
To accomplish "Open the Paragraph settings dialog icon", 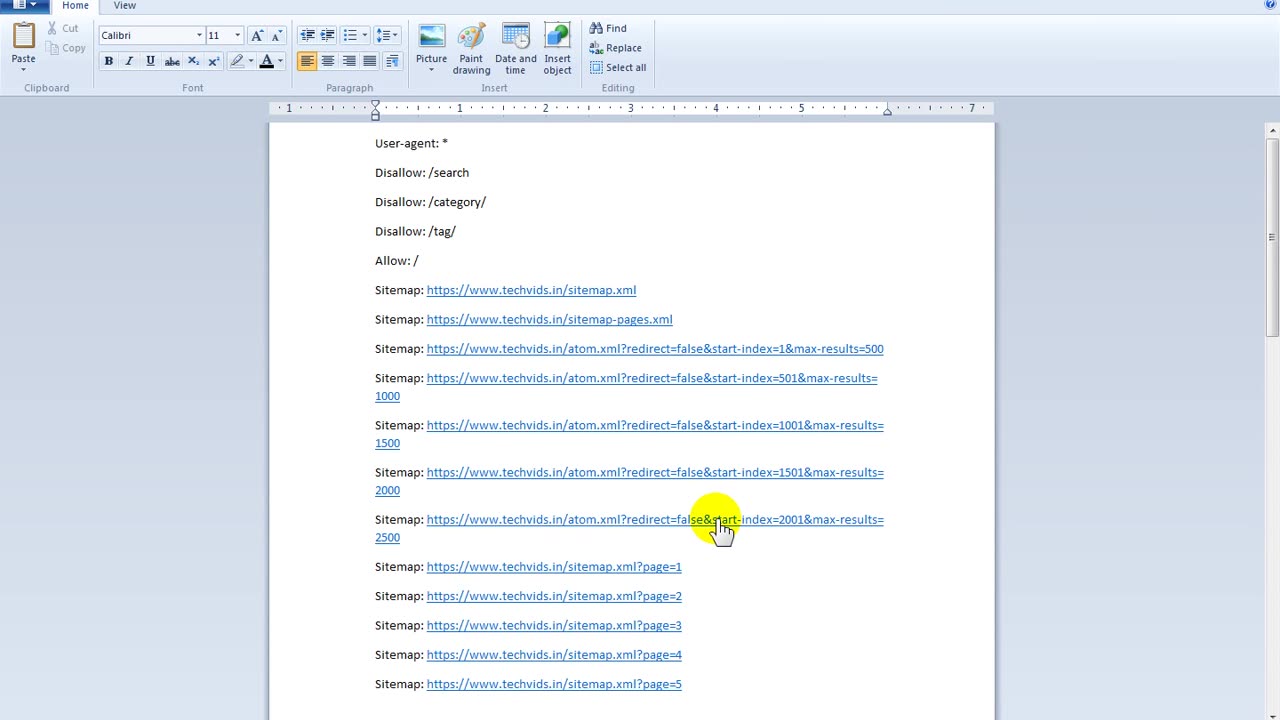I will coord(392,61).
